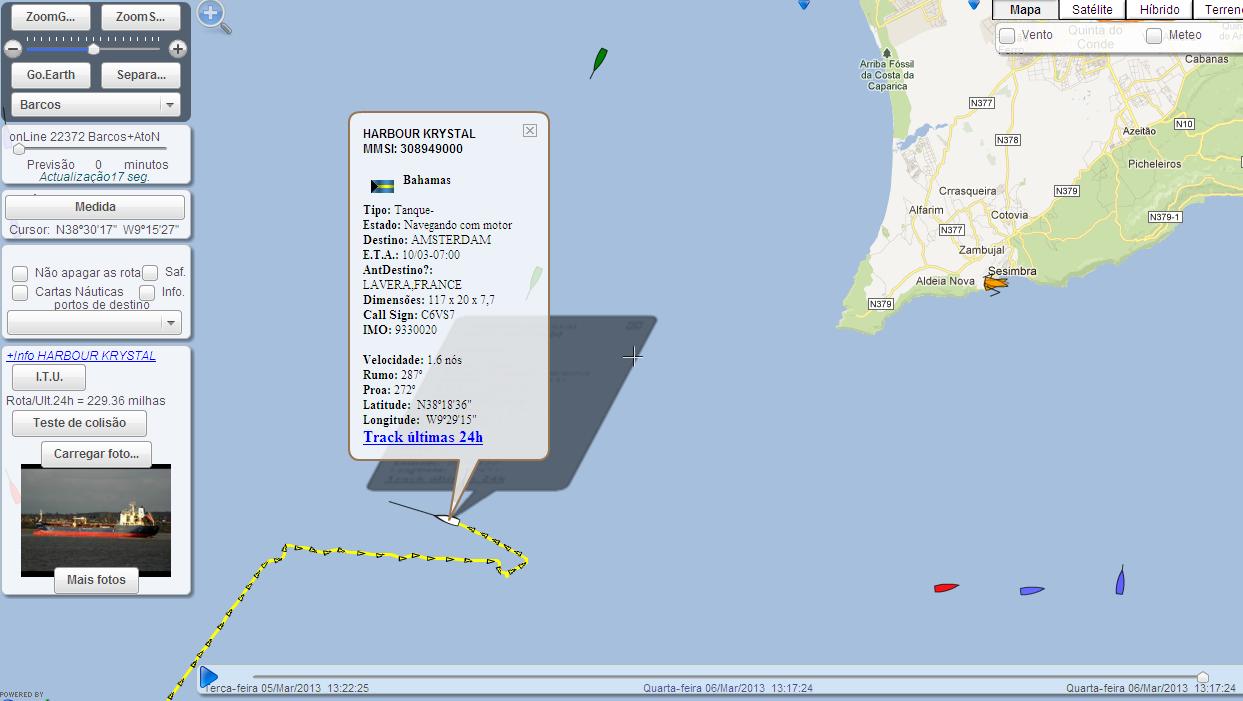Click the blue play button on timeline
This screenshot has width=1243, height=701.
208,677
